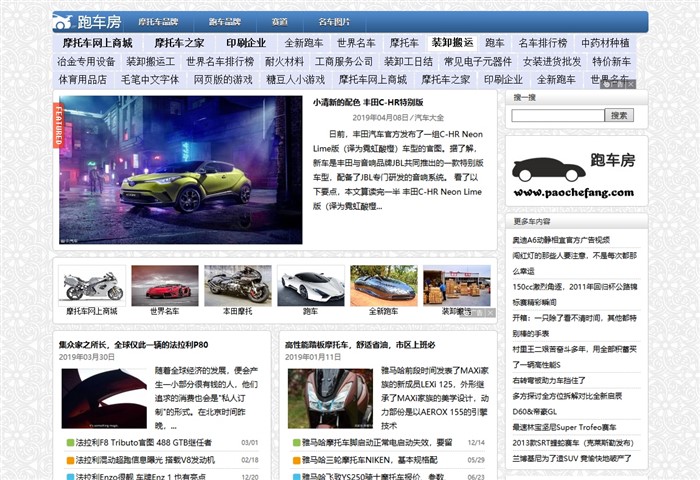The image size is (700, 480).
Task: Open the 摩托车品牌 menu item
Action: click(158, 22)
